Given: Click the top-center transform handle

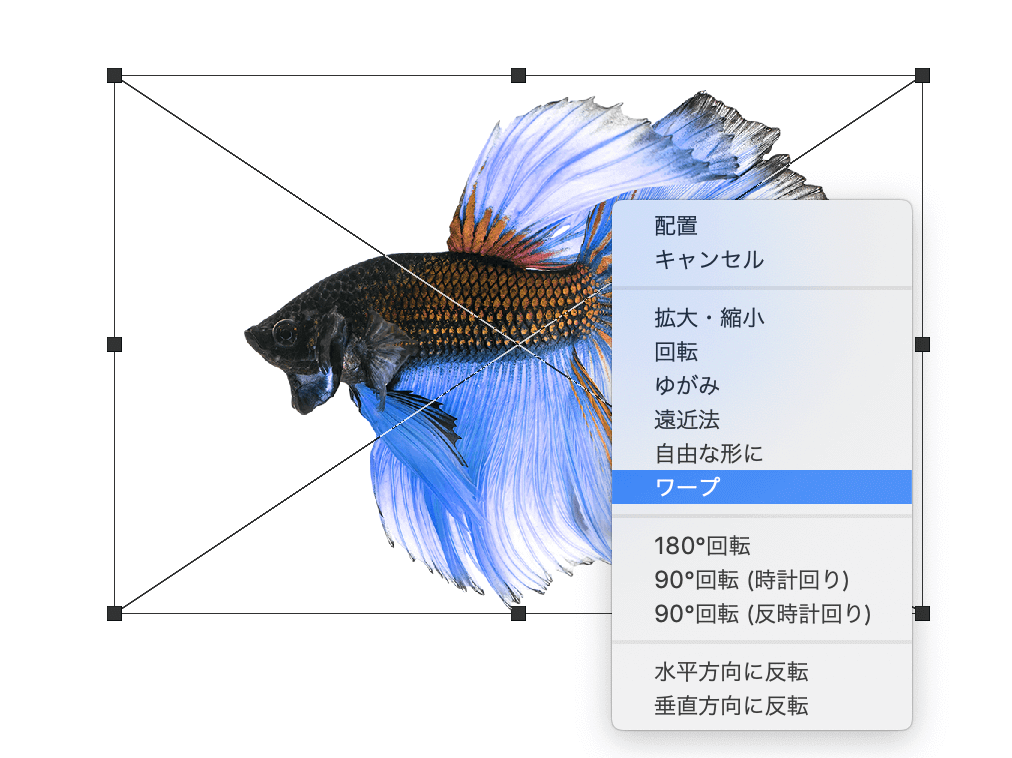Looking at the screenshot, I should click(518, 76).
